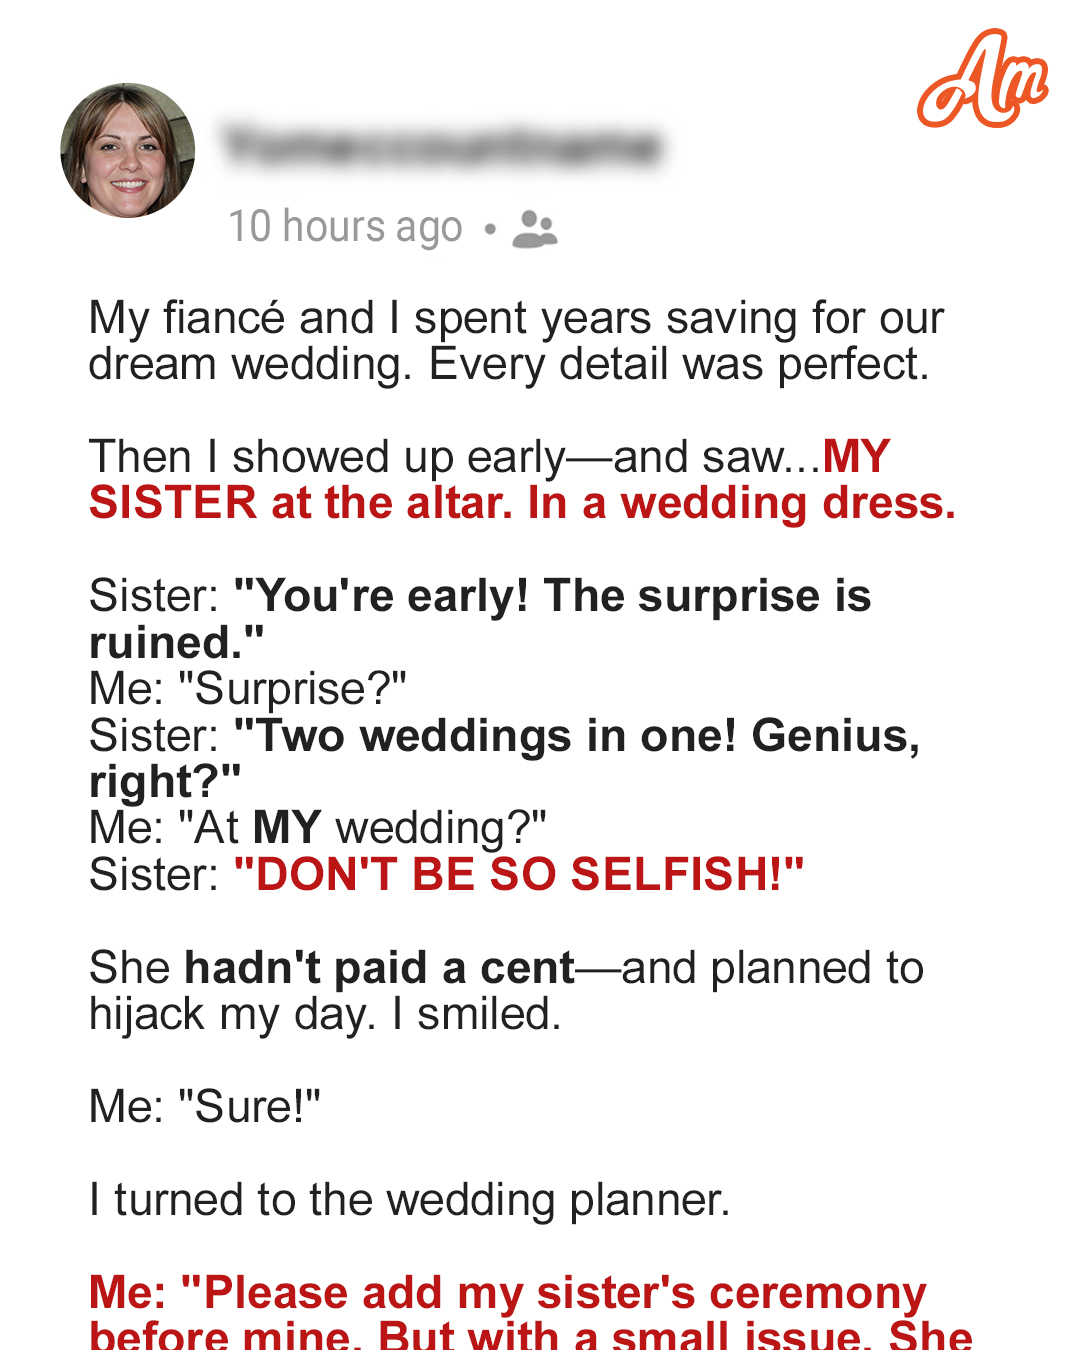Click the line Me: "Surprise?"
Viewport: 1080px width, 1350px height.
247,689
